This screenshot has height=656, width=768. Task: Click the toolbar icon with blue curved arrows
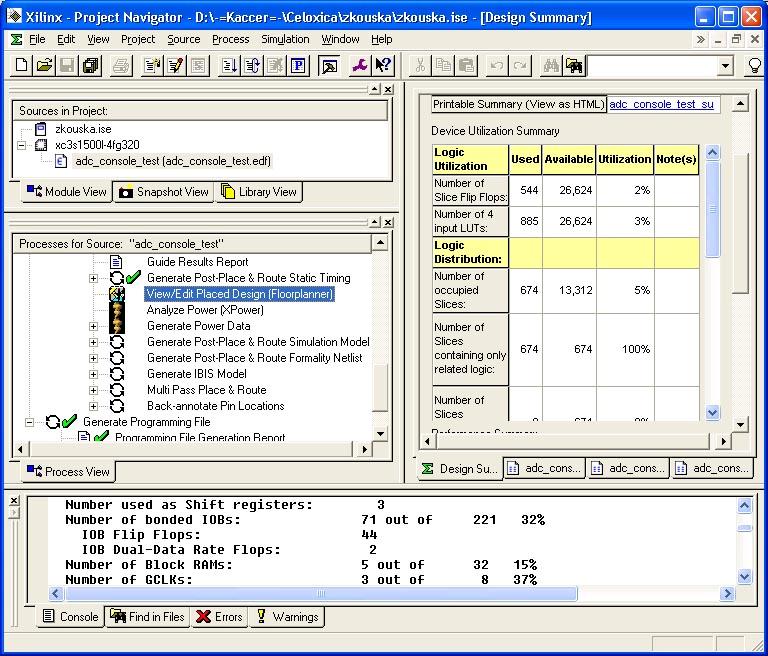pyautogui.click(x=252, y=65)
